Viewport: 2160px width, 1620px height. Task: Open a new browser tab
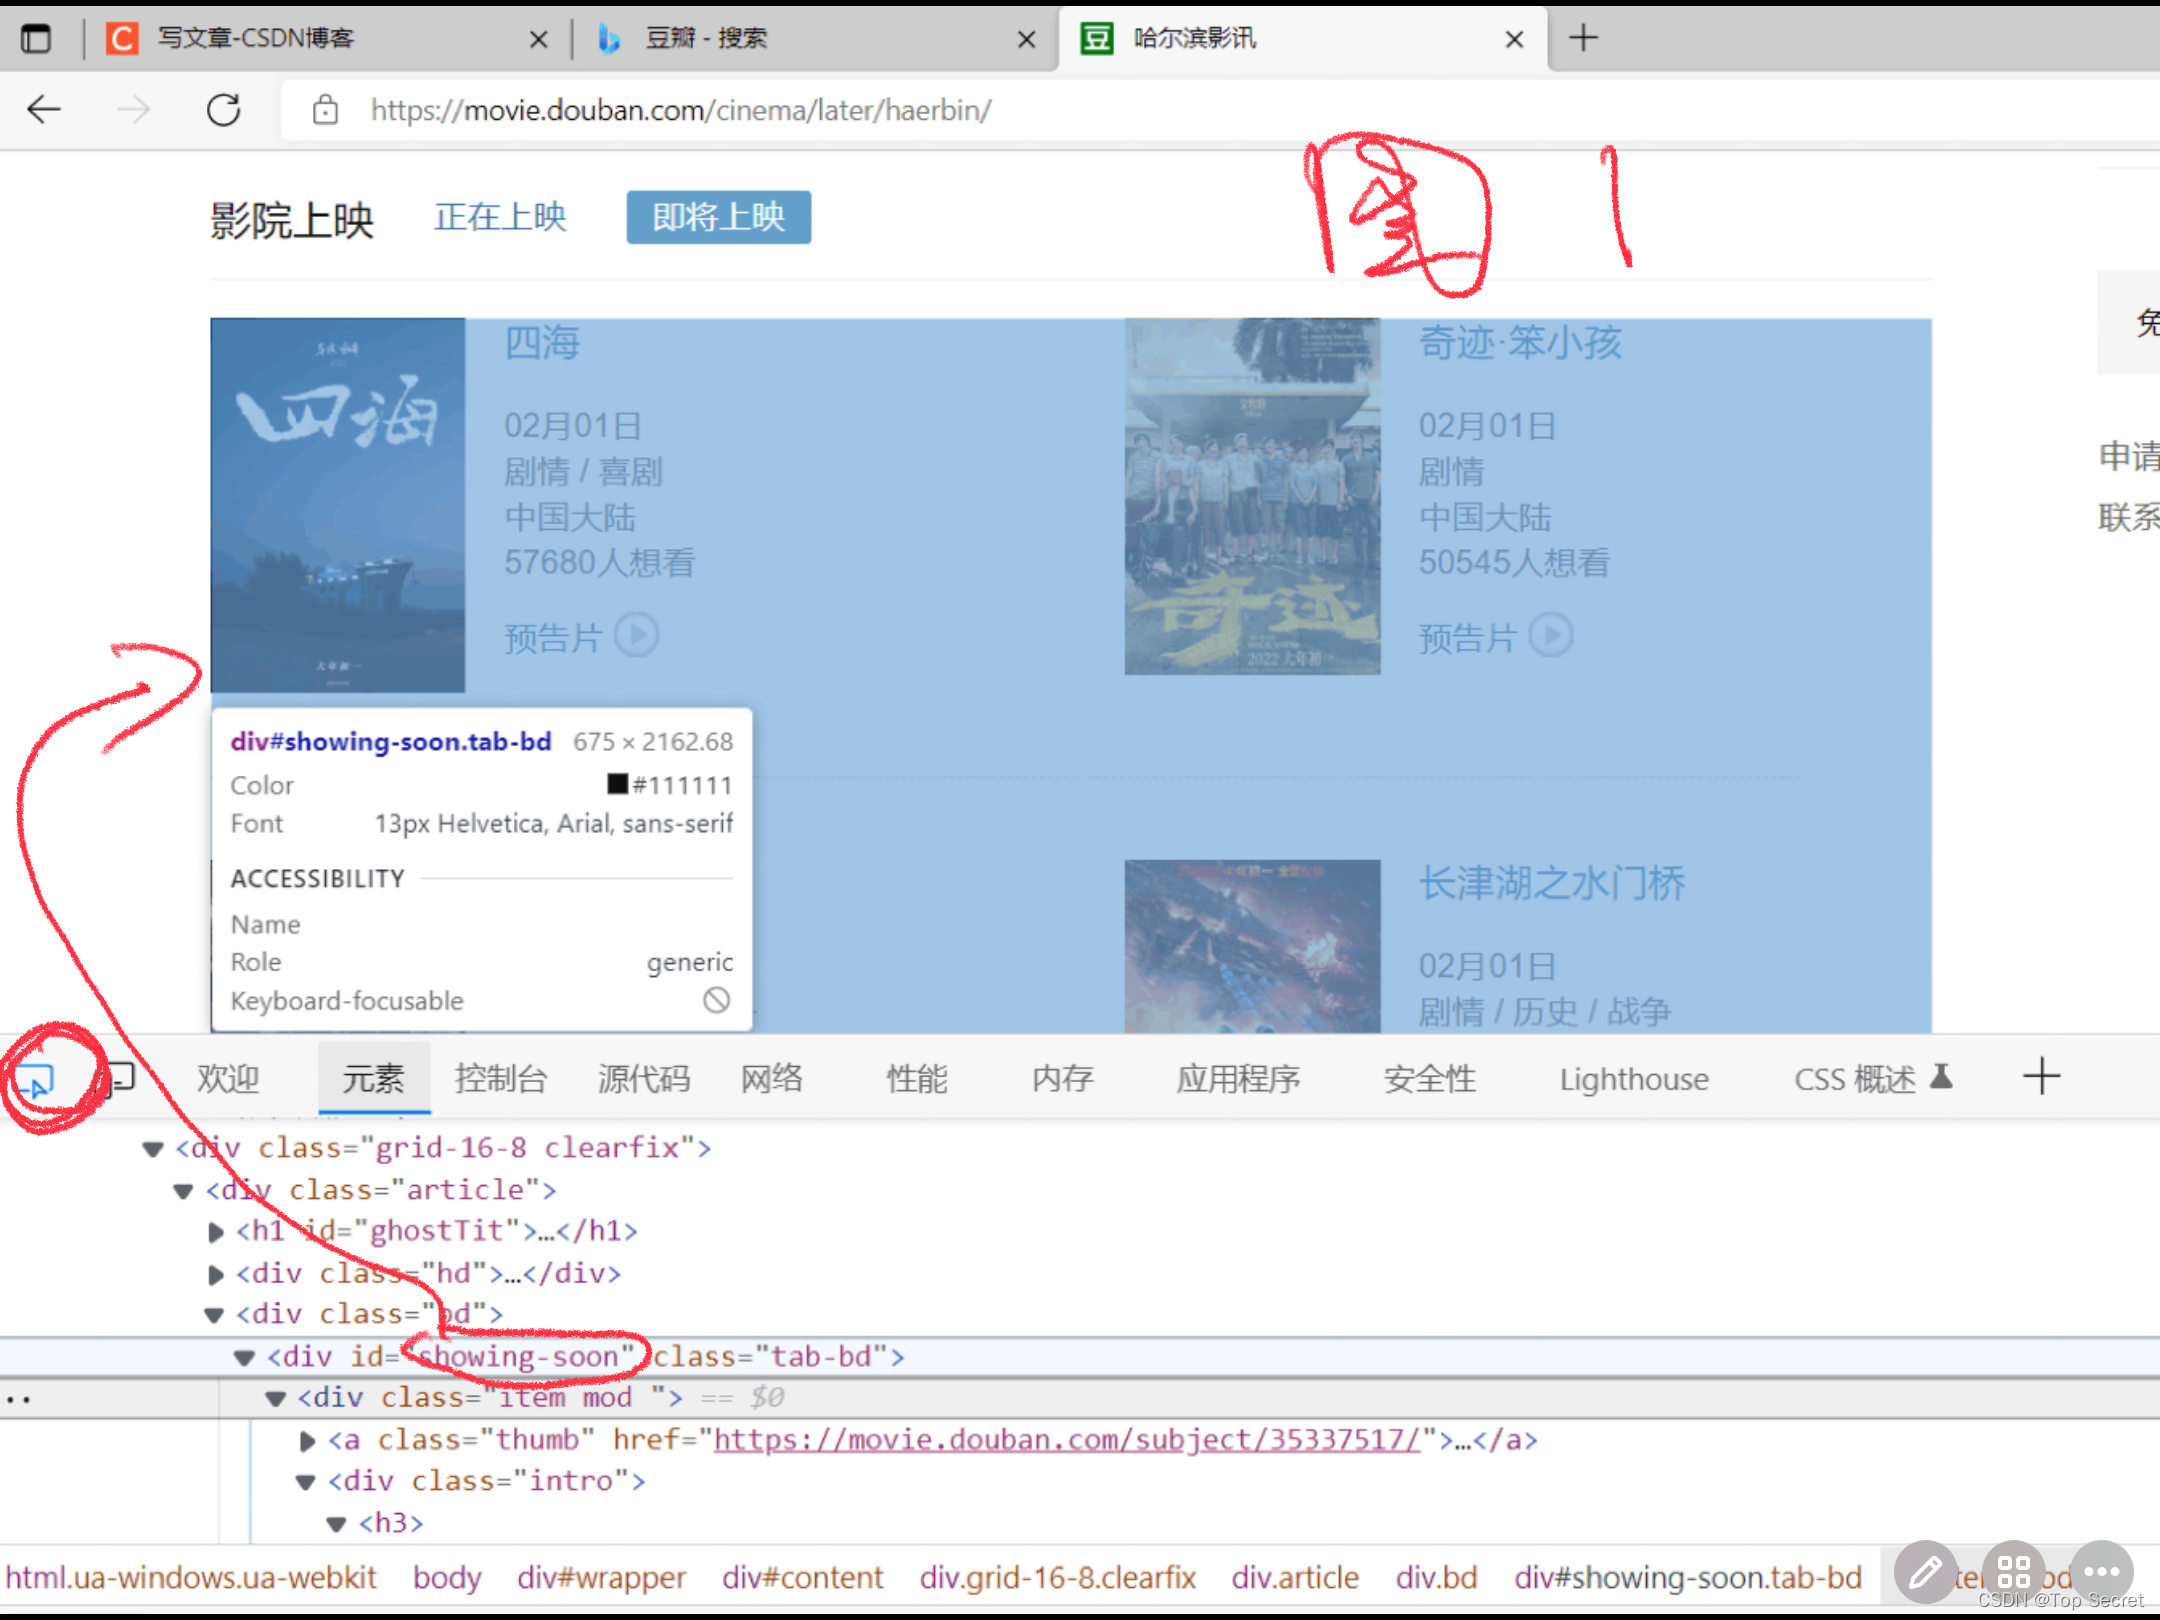click(x=1583, y=39)
